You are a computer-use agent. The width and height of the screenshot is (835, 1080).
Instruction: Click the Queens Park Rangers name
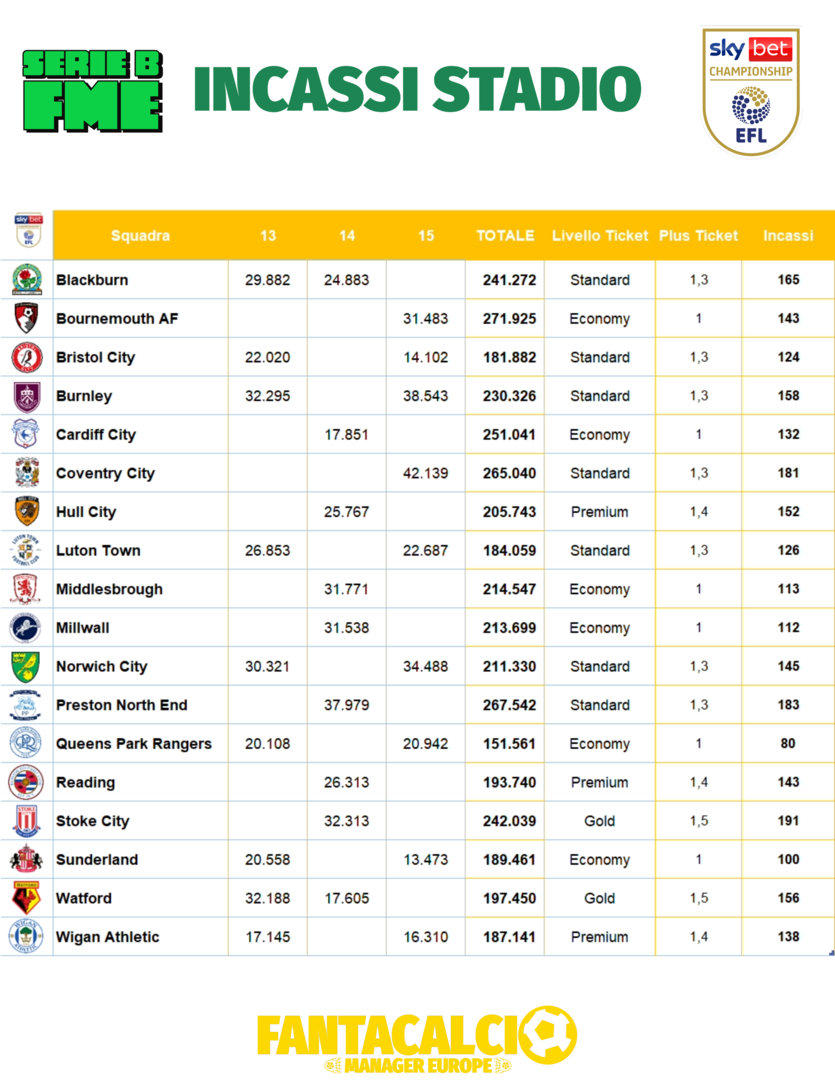134,744
